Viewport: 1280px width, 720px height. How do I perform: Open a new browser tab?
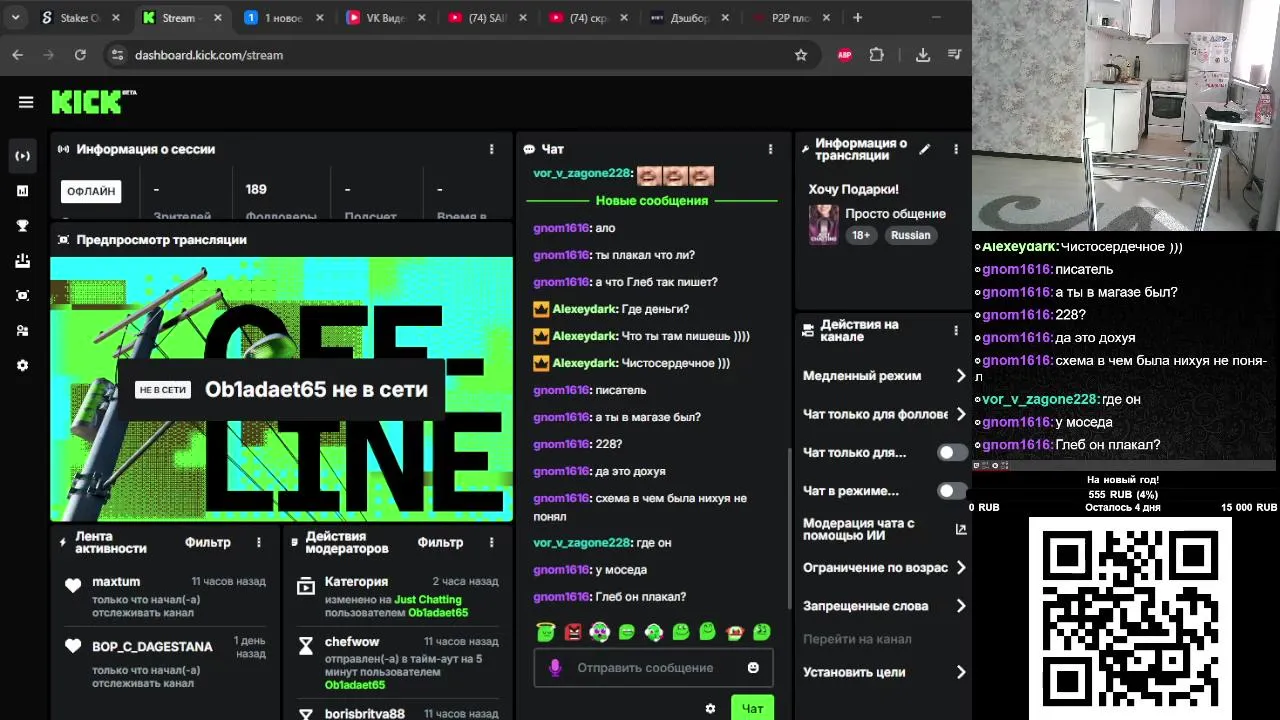pyautogui.click(x=857, y=18)
